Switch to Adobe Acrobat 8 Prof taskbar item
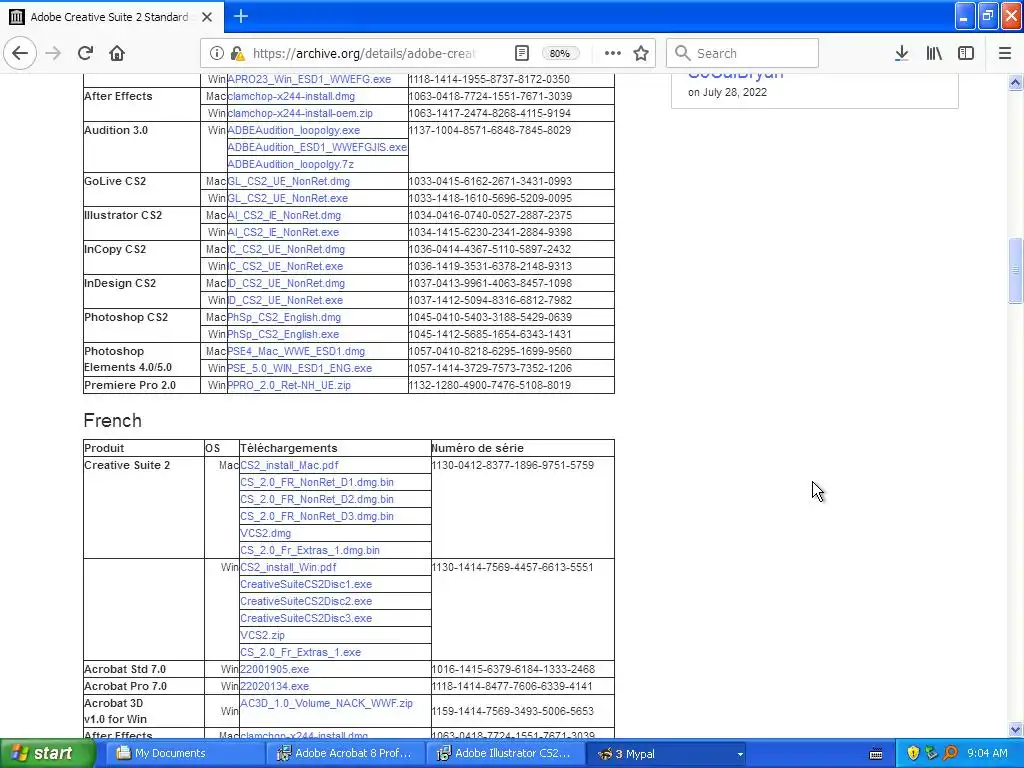The image size is (1024, 768). (x=345, y=753)
